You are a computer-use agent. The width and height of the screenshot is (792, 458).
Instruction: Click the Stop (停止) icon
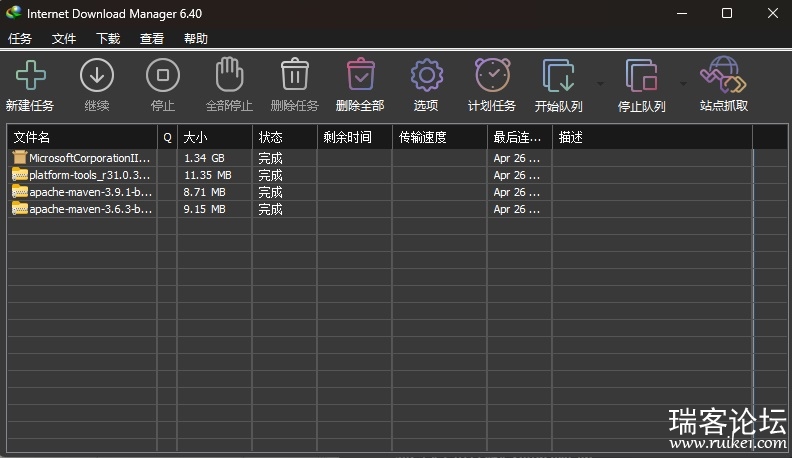point(163,75)
